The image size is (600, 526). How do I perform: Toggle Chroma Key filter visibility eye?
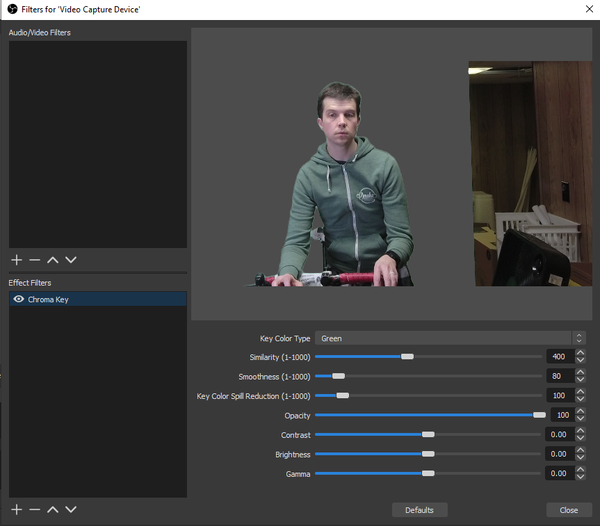[x=18, y=299]
